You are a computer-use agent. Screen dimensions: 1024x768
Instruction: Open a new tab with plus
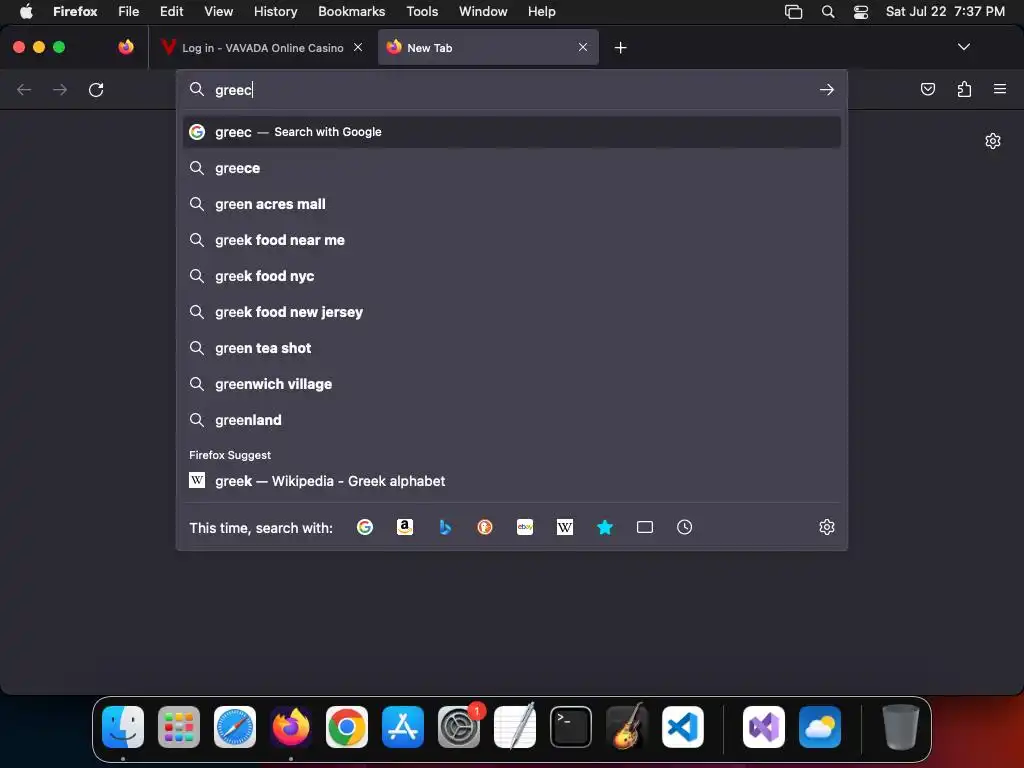(620, 48)
